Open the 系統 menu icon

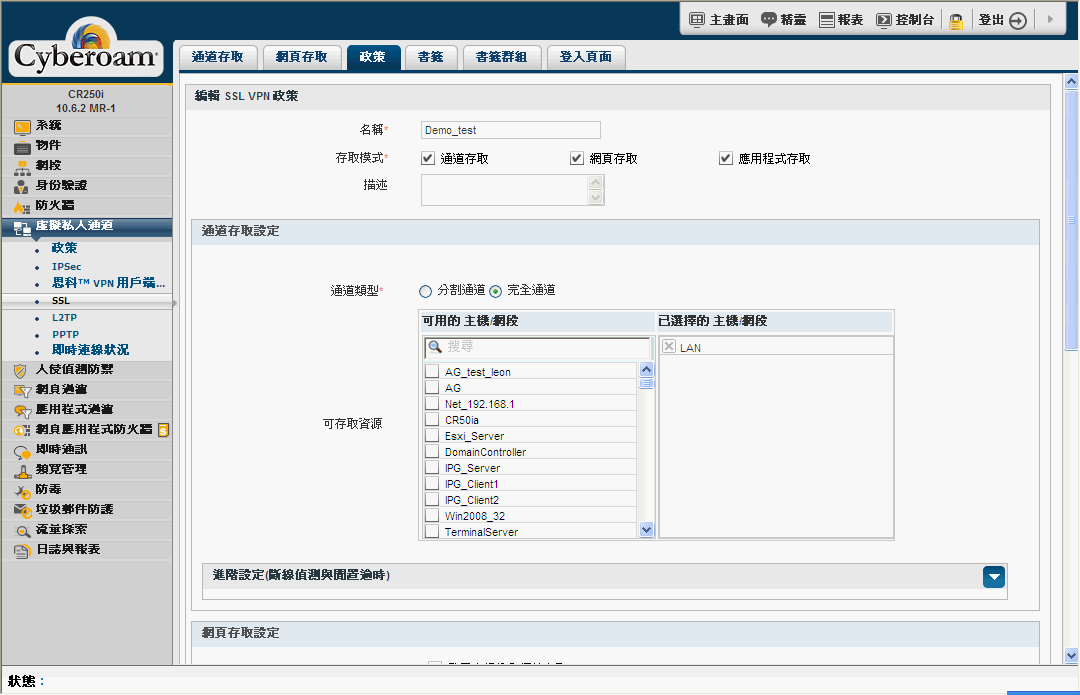(x=22, y=127)
